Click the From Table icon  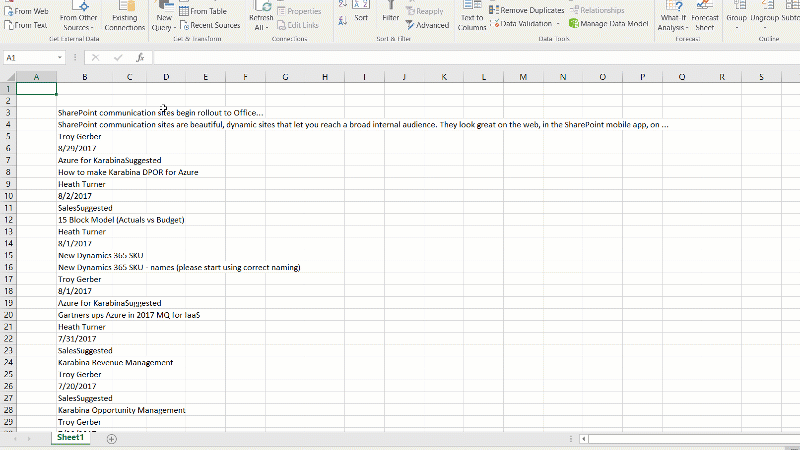(184, 11)
